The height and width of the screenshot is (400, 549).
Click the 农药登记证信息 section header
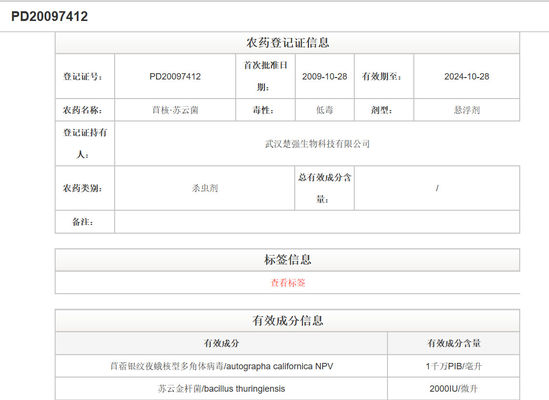(287, 43)
